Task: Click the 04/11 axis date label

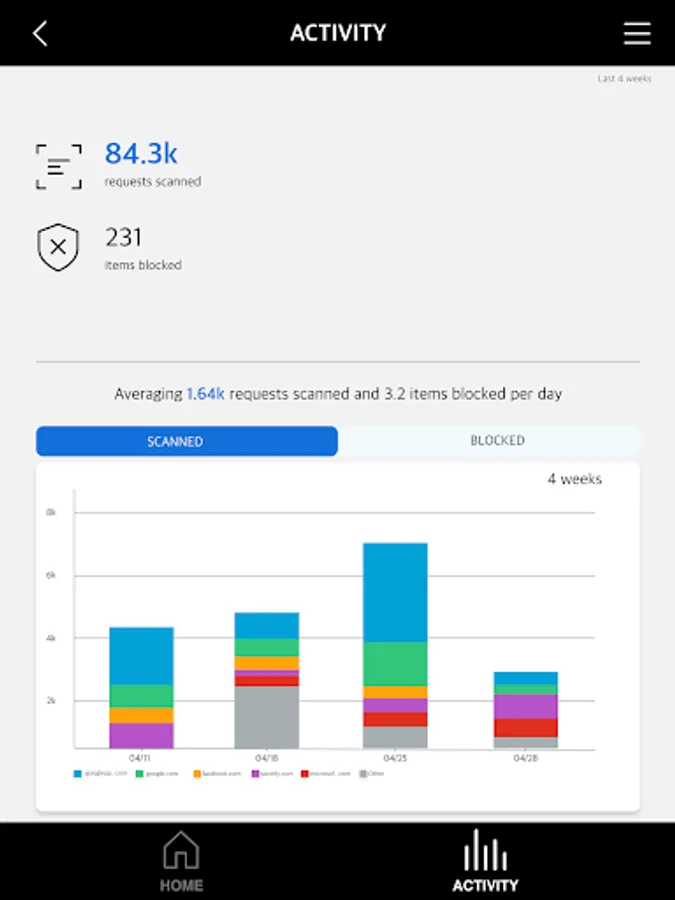Action: click(x=139, y=758)
